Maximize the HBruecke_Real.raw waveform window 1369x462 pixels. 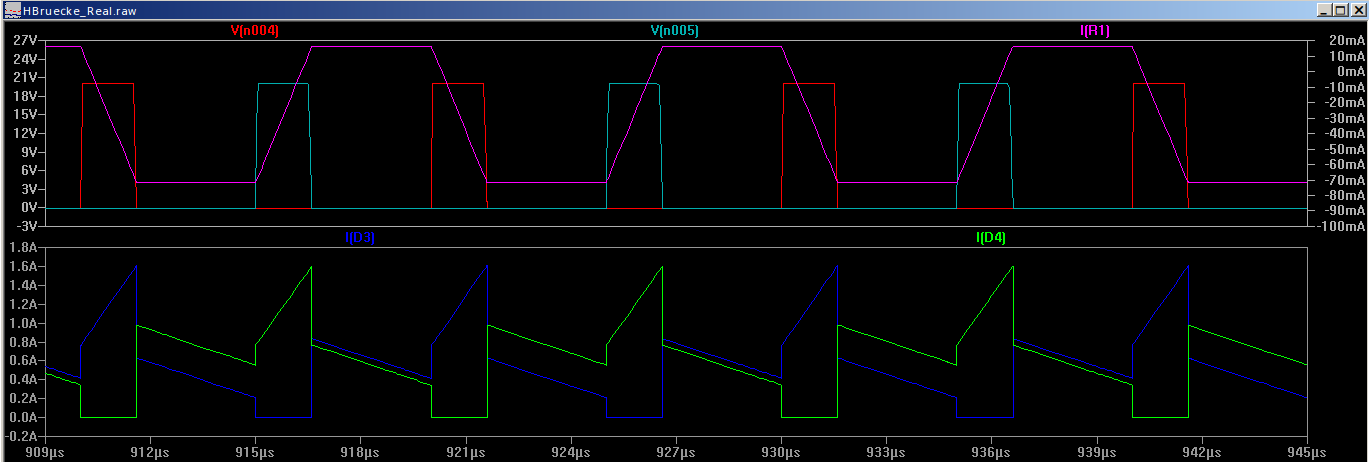coord(1340,9)
